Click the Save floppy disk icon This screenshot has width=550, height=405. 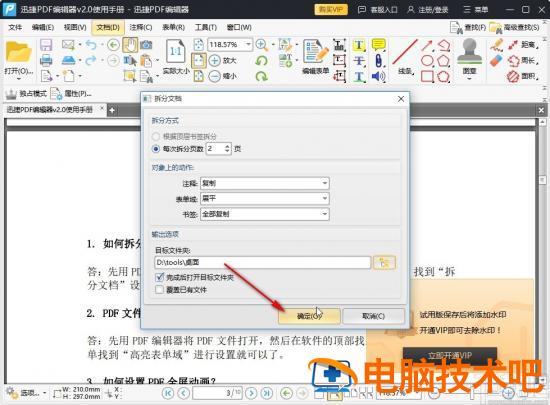coord(46,45)
